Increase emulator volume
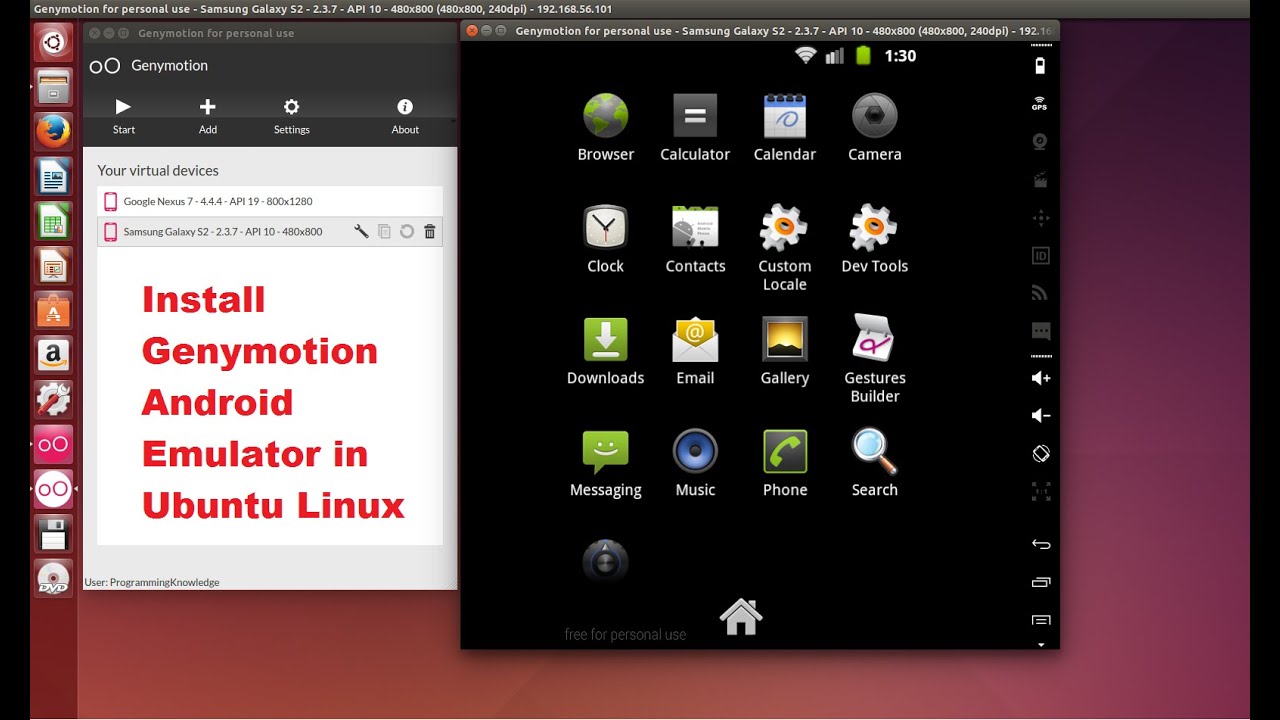Viewport: 1280px width, 720px height. [x=1040, y=378]
